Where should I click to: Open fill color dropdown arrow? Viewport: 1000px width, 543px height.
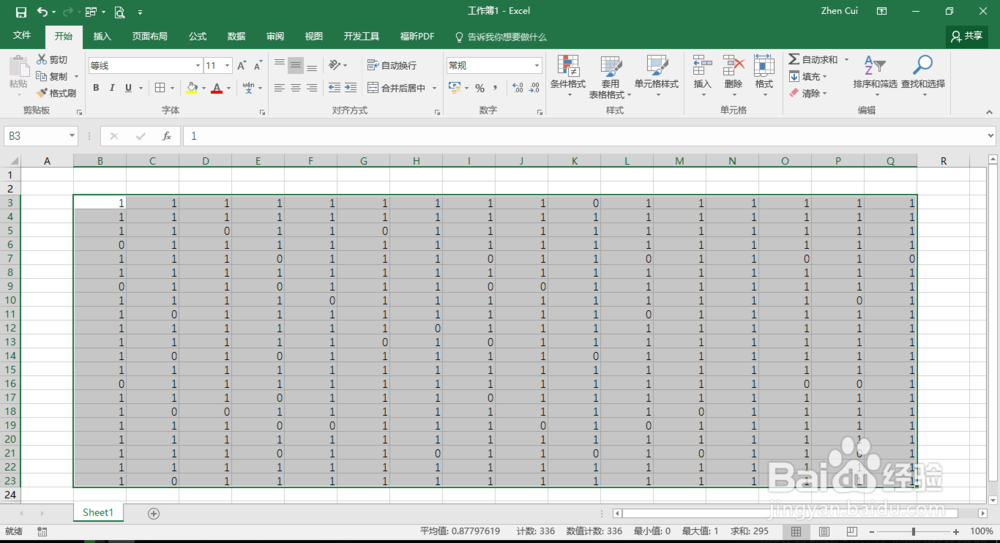coord(203,88)
